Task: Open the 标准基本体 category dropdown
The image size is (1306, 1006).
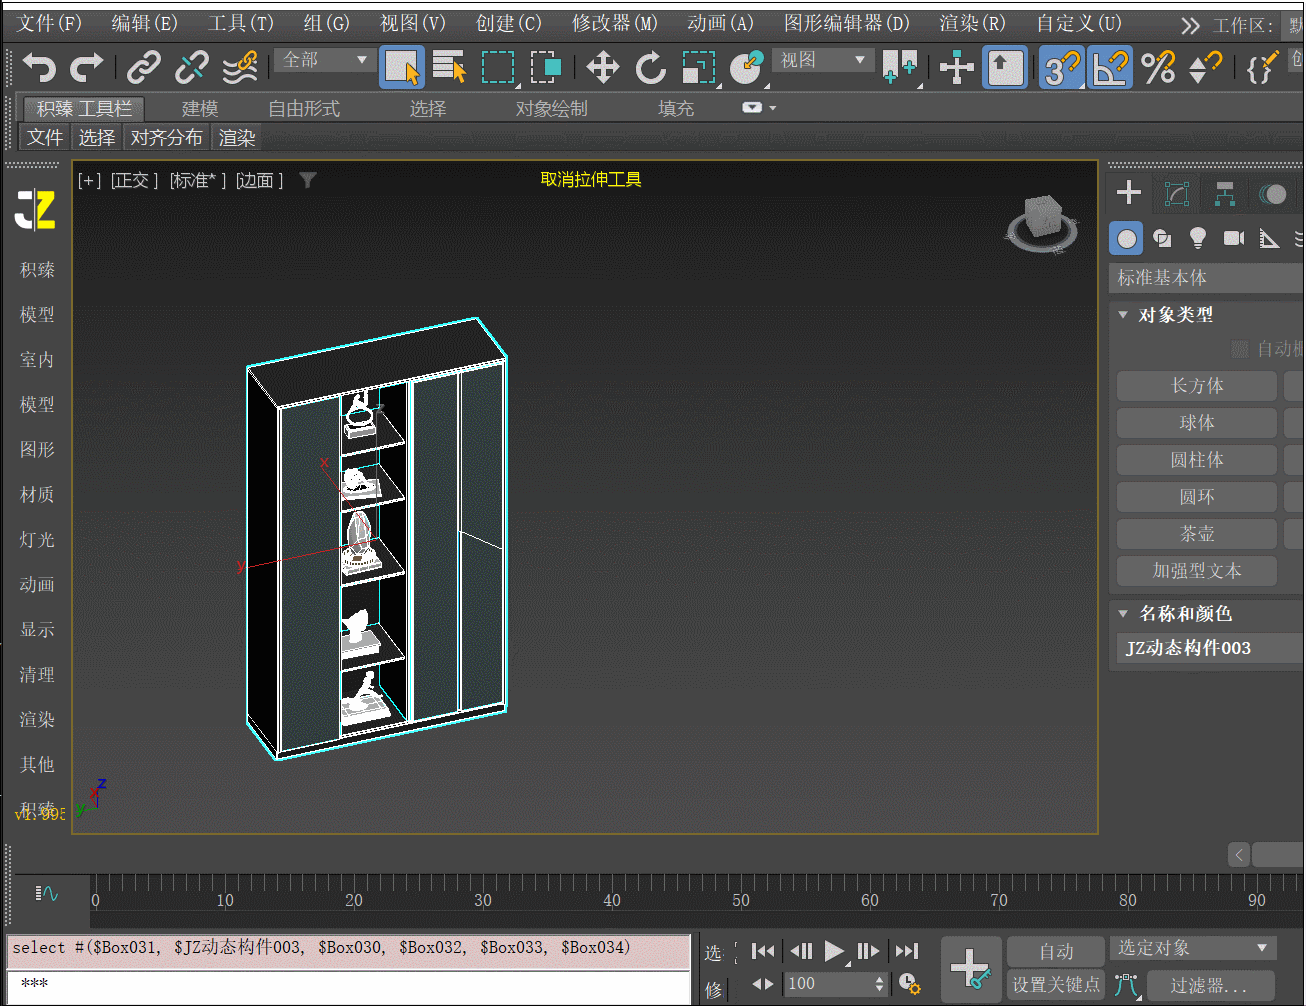Action: [x=1208, y=278]
